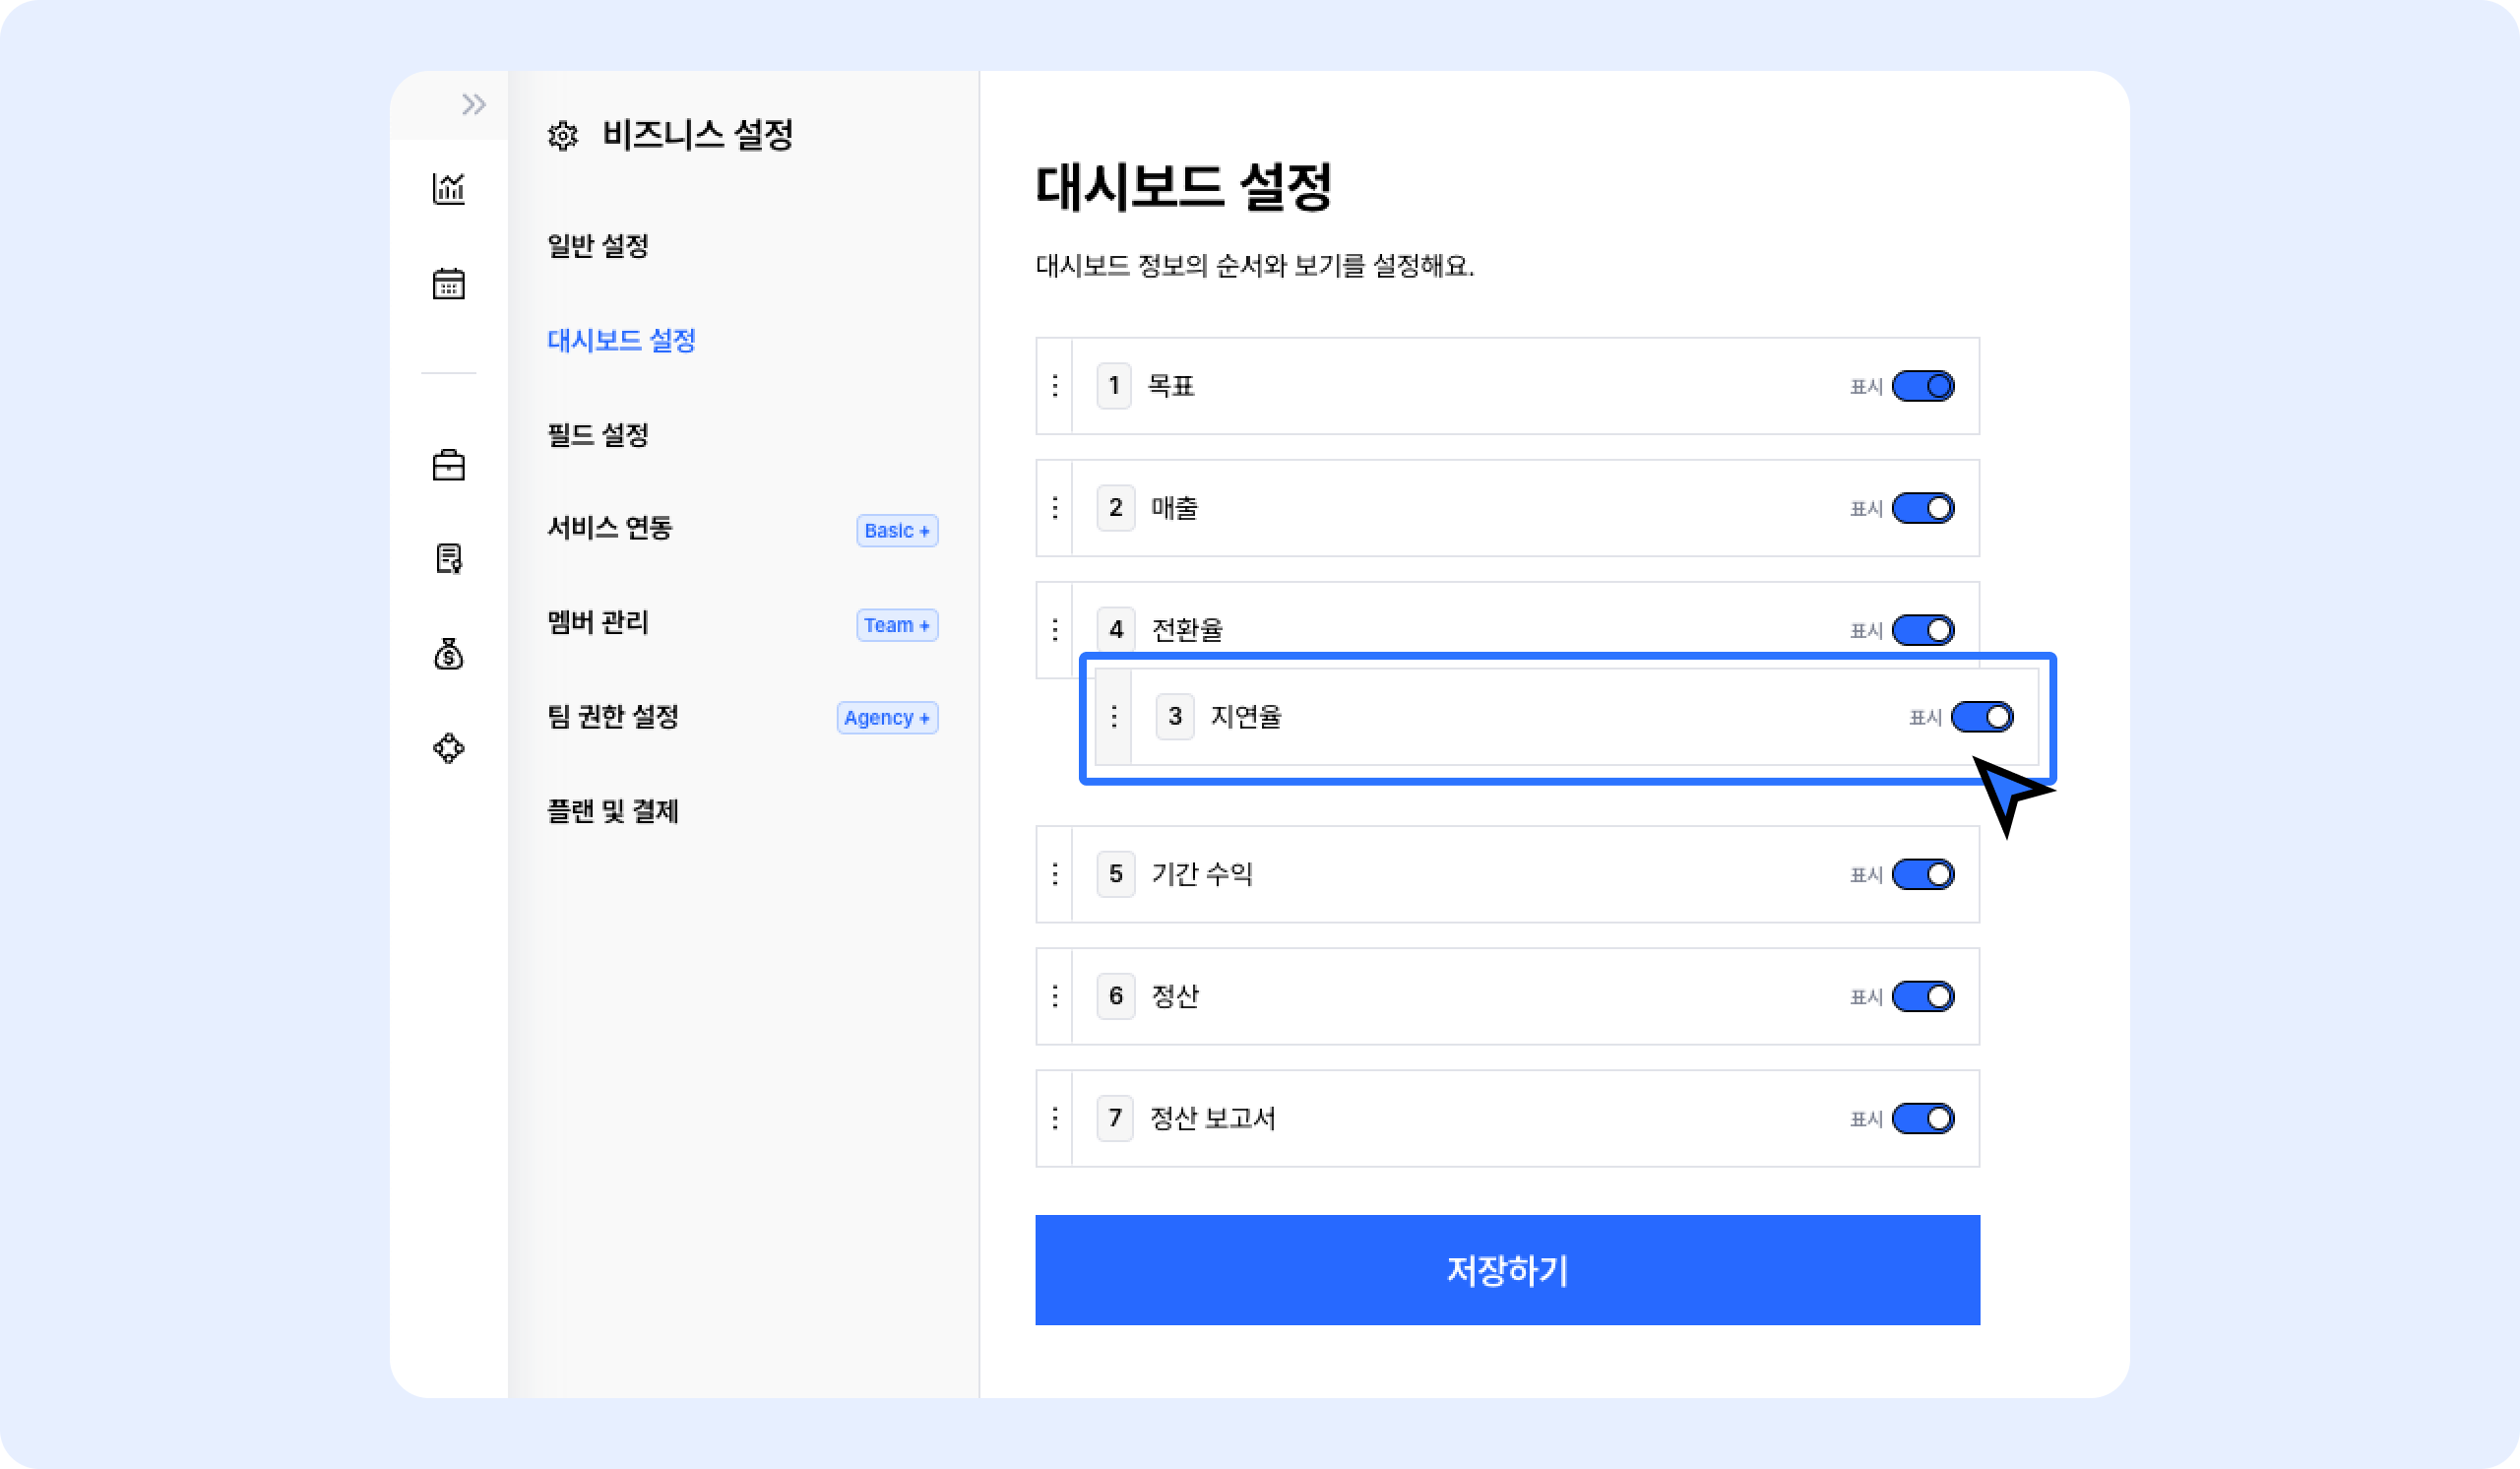The image size is (2520, 1469).
Task: Turn off the 정산 보고서 display switch
Action: coord(1922,1118)
